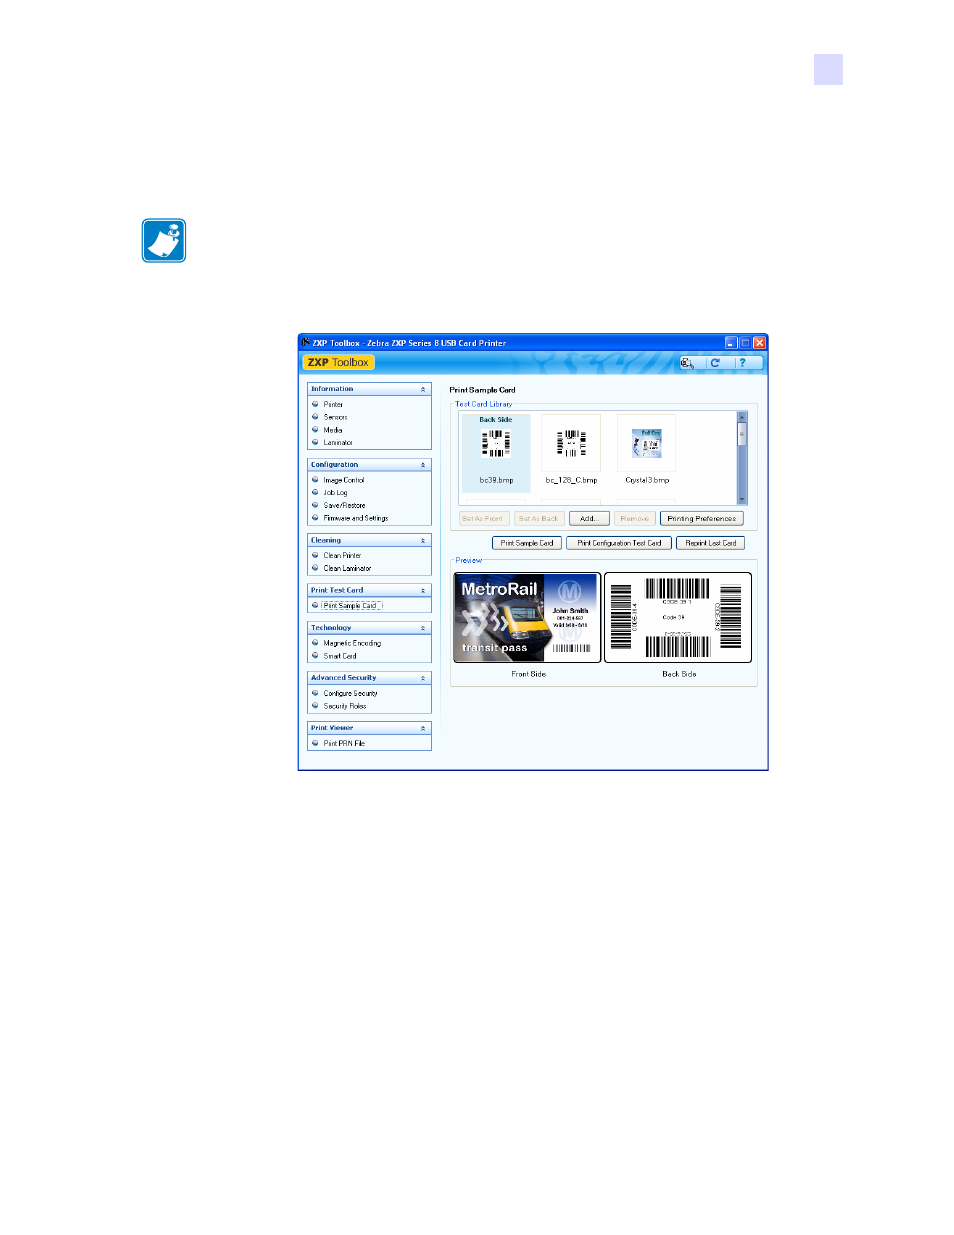Open the Print PRN File item
Viewport: 954px width, 1235px height.
tap(344, 743)
